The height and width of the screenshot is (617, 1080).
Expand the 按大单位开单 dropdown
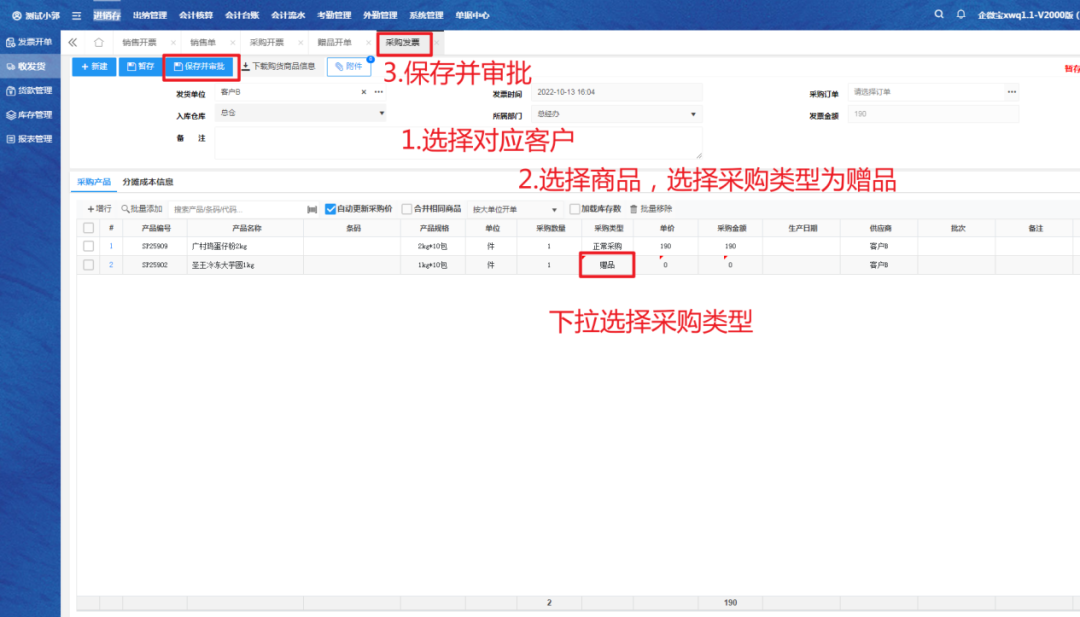[x=554, y=210]
